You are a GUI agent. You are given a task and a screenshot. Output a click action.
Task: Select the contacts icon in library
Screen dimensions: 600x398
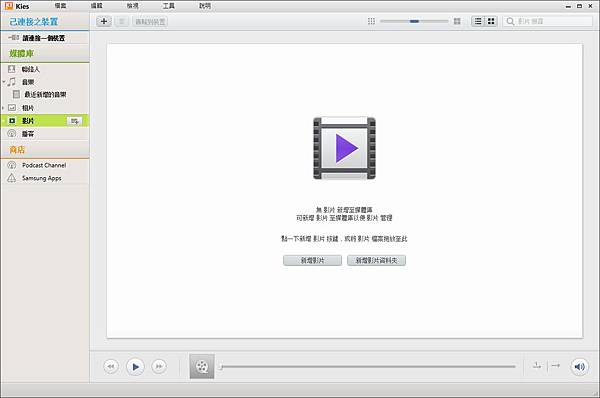coord(11,69)
